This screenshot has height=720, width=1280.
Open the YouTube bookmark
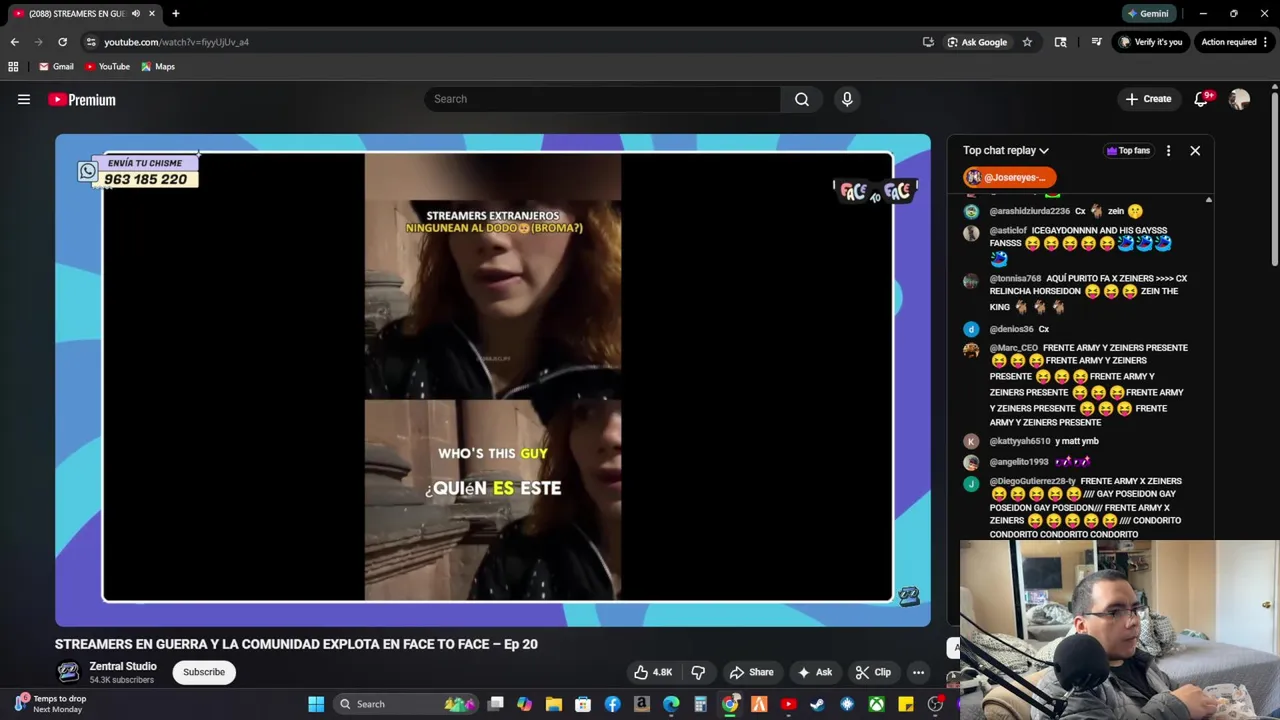tap(107, 67)
